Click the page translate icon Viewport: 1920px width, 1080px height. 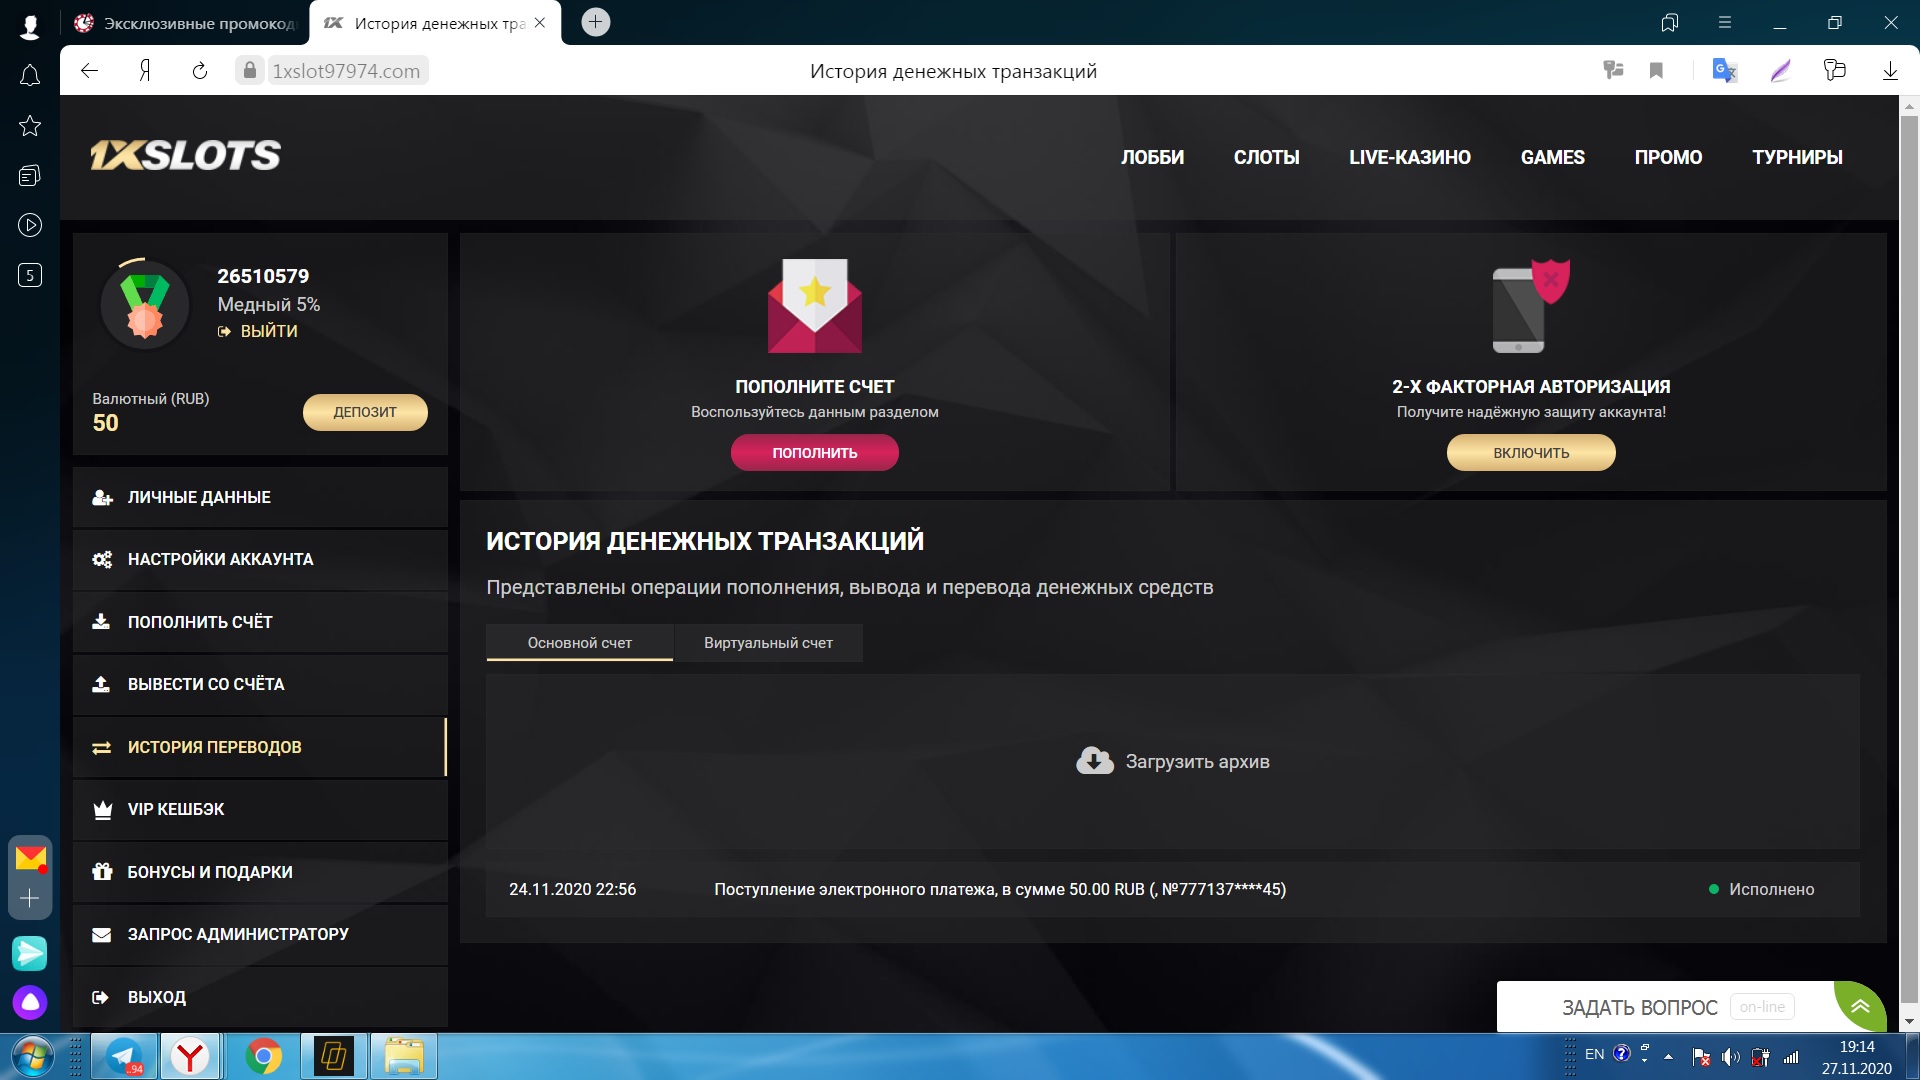1724,71
